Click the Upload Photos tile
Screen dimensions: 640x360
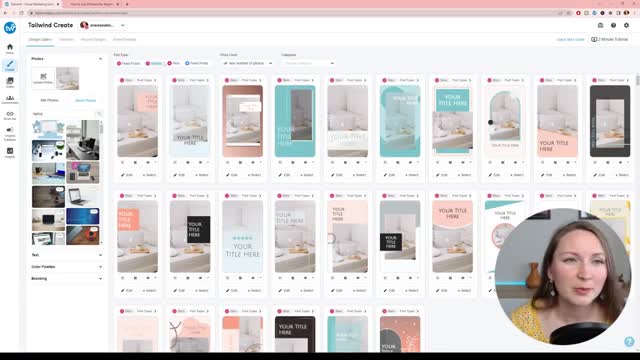[43, 78]
